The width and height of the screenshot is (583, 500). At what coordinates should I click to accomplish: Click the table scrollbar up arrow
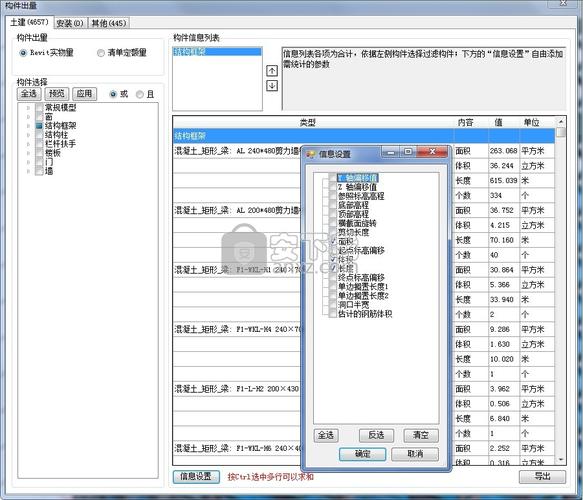click(x=561, y=122)
